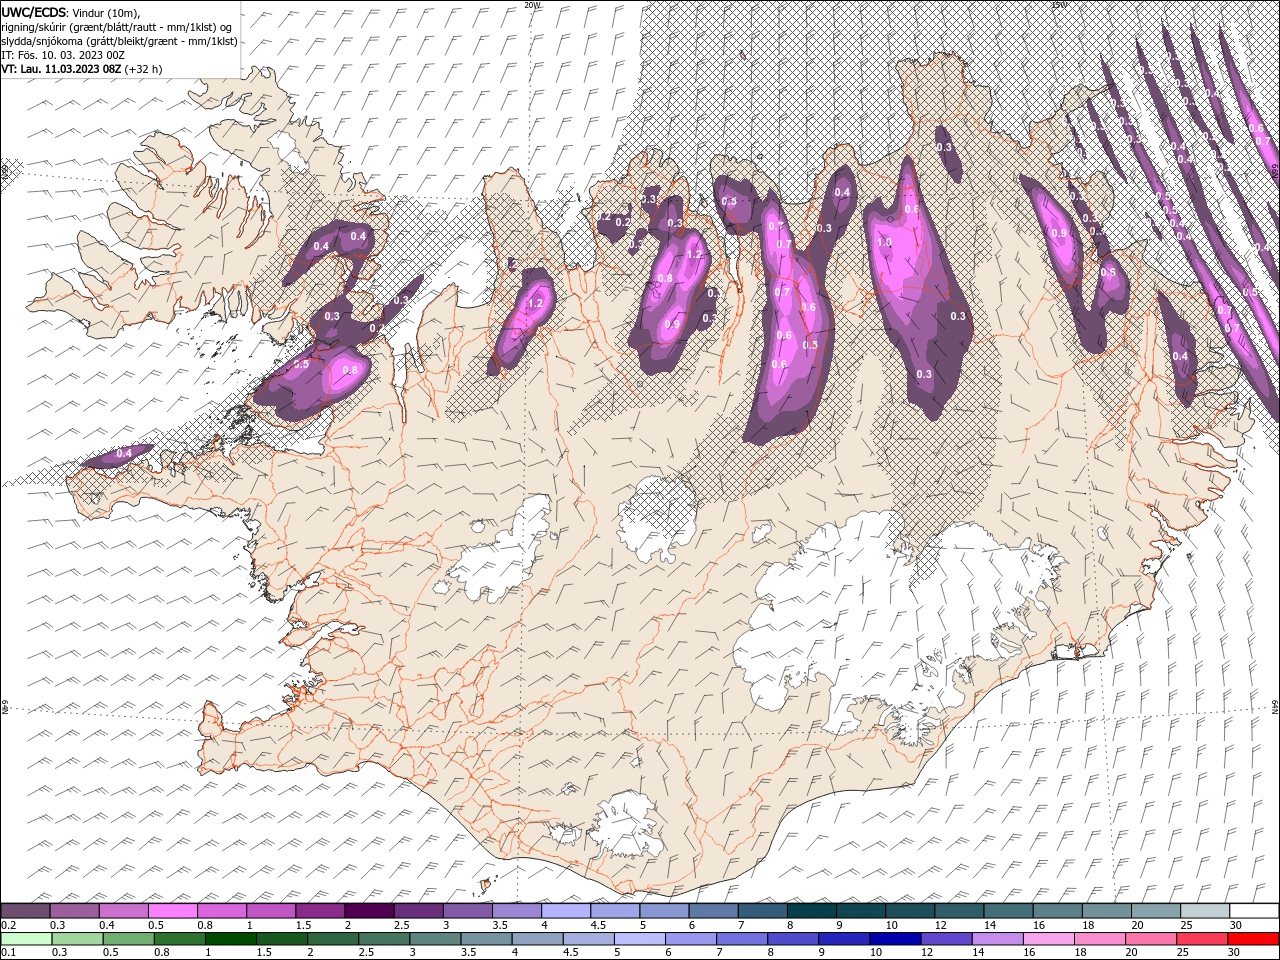Click the white snow swatch after 30
This screenshot has height=960, width=1280.
[x=1253, y=911]
